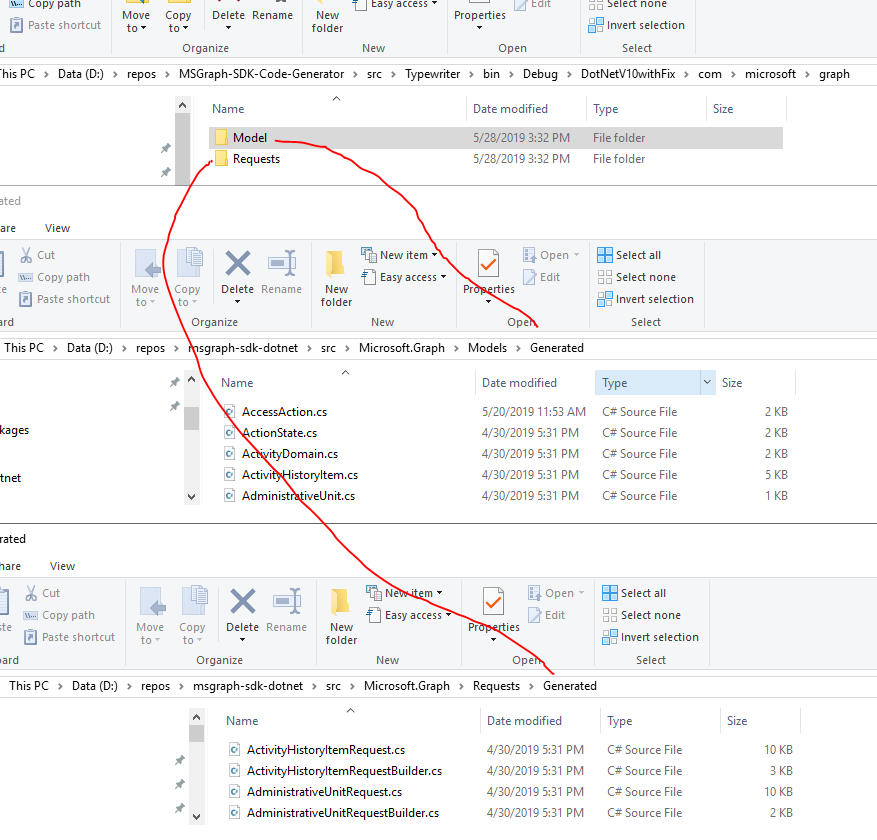Viewport: 877px width, 840px height.
Task: Open Properties dropdown arrow in bottom window
Action: 493,640
